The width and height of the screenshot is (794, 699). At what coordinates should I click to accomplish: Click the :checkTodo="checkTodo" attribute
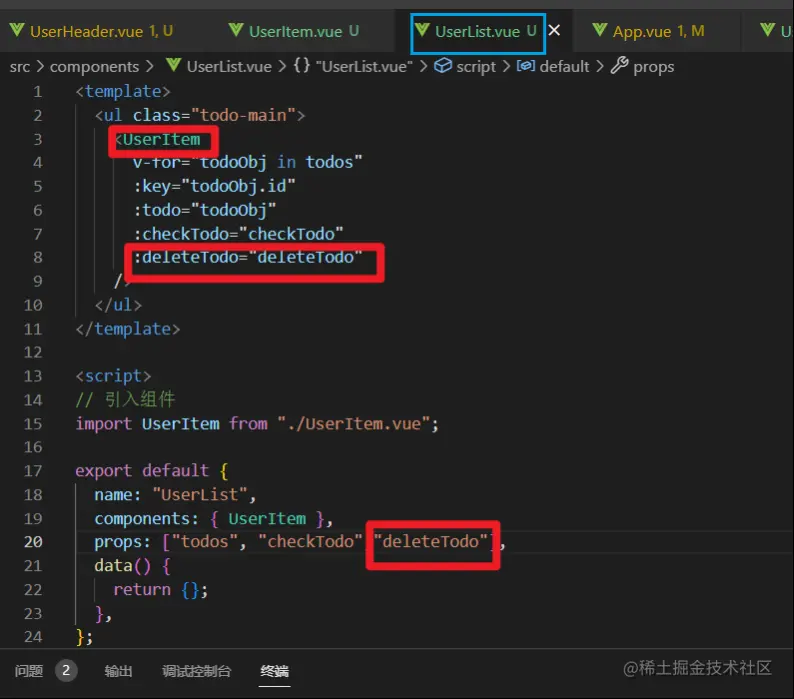239,234
